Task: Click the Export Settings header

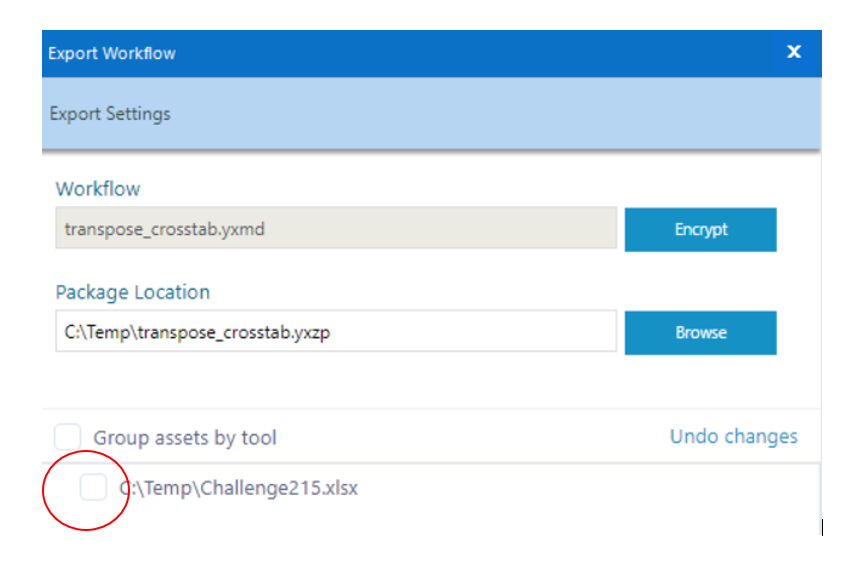Action: pyautogui.click(x=110, y=113)
